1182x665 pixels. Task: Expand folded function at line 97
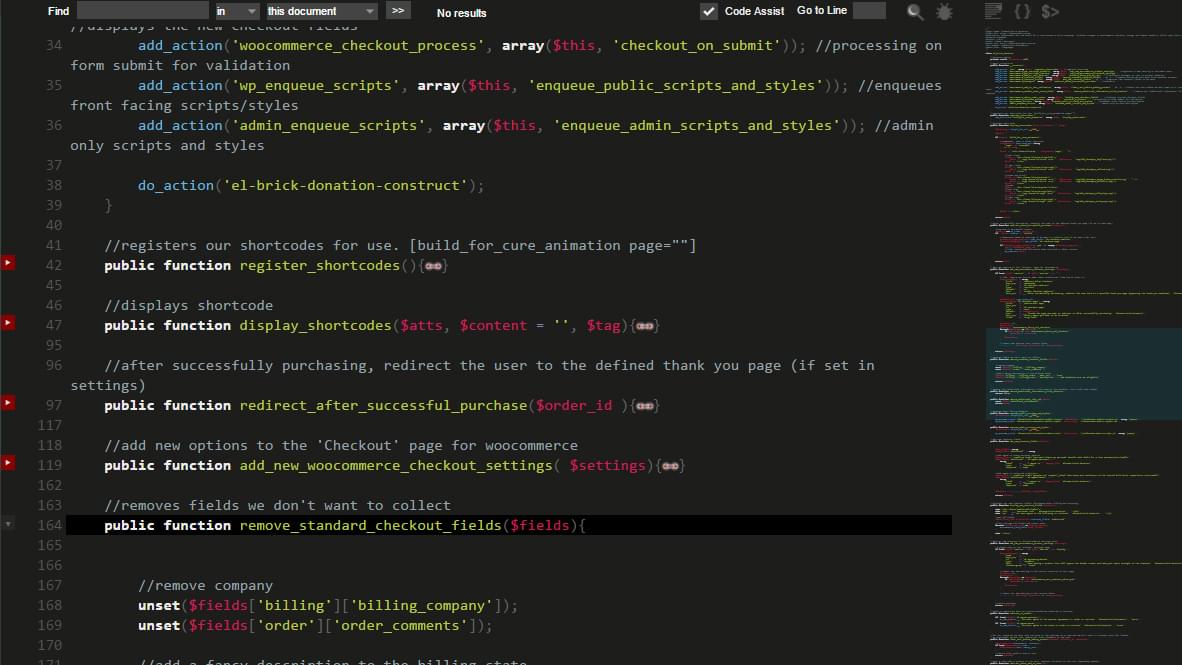[8, 403]
